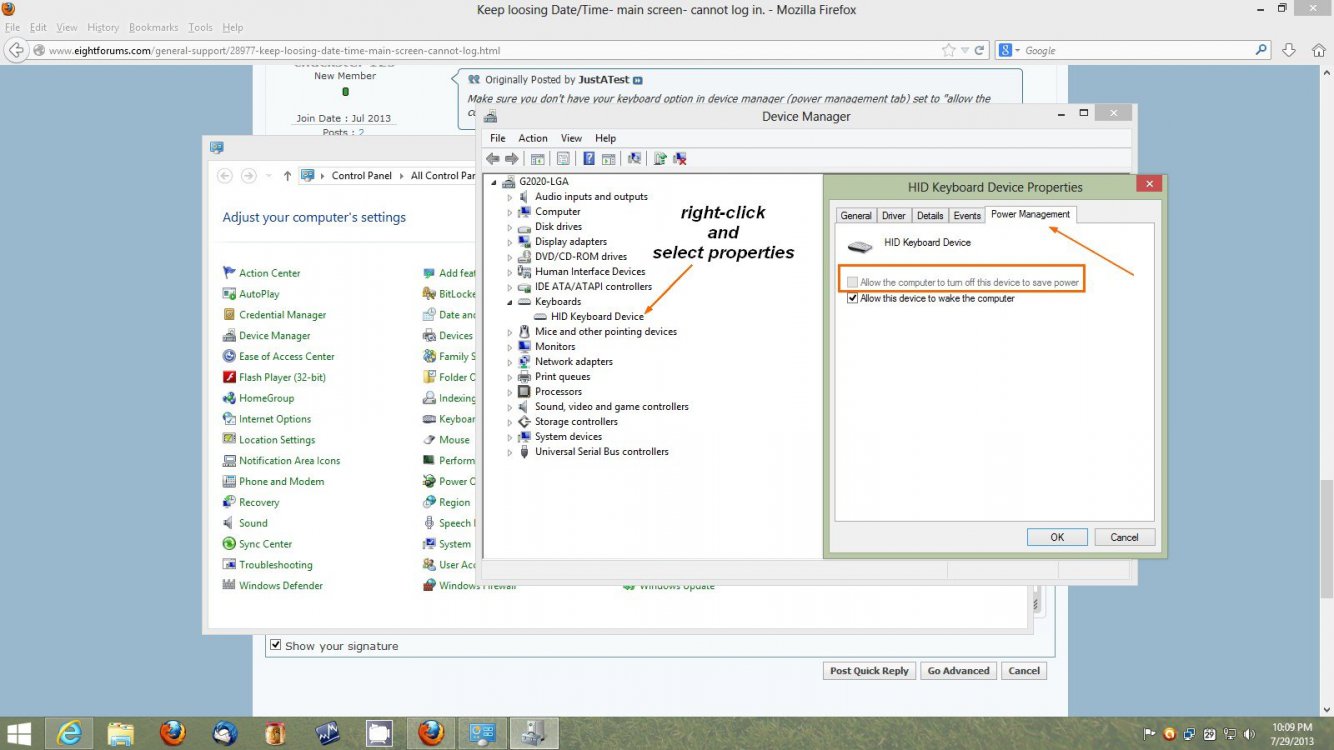The height and width of the screenshot is (750, 1334).
Task: Click Go Advanced button
Action: point(958,671)
